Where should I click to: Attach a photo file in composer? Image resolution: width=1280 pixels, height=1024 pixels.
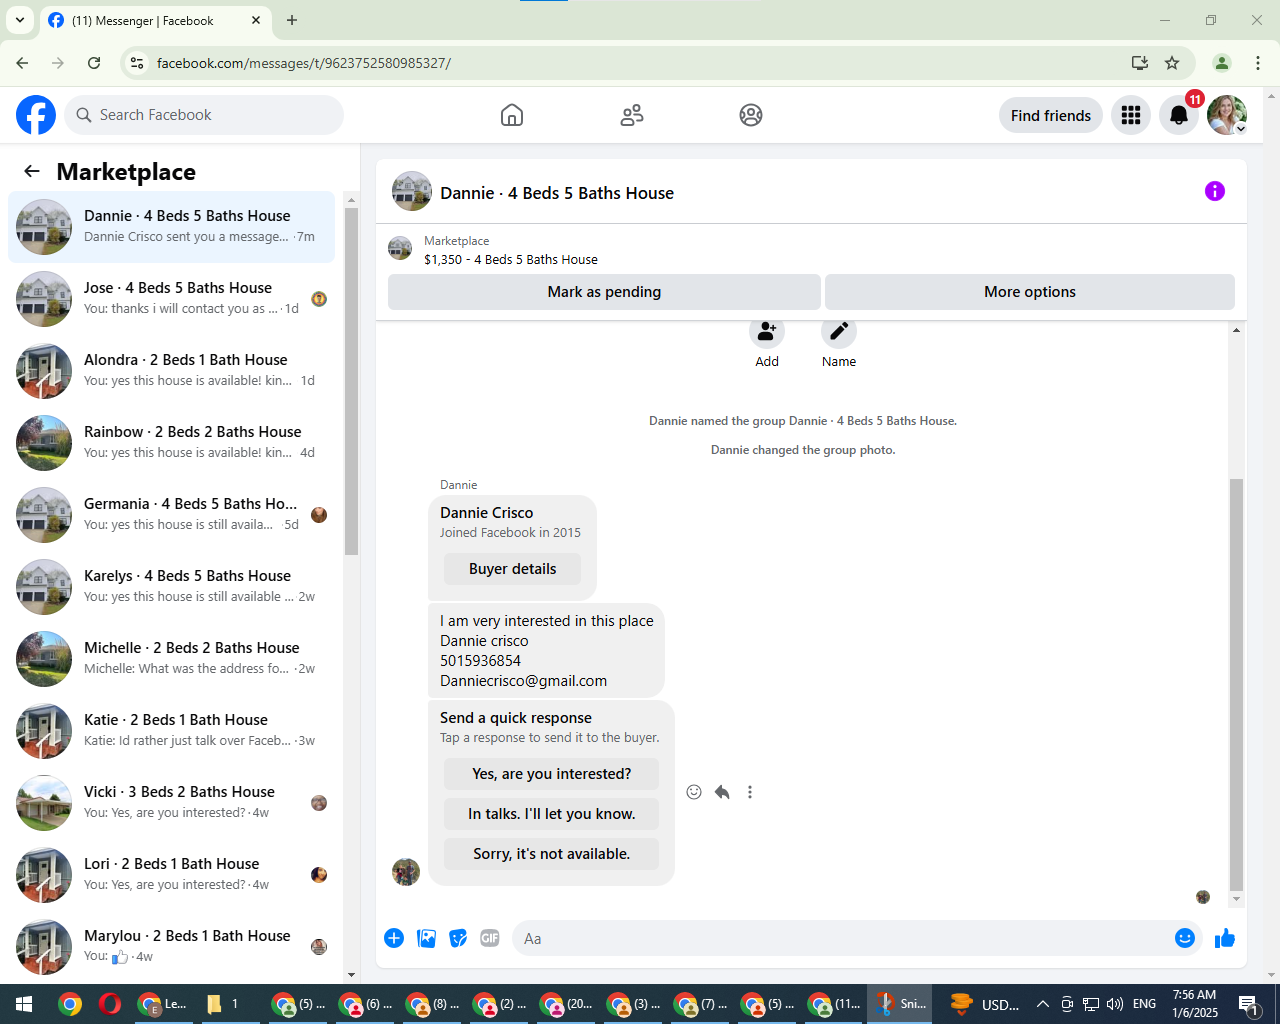pyautogui.click(x=426, y=938)
